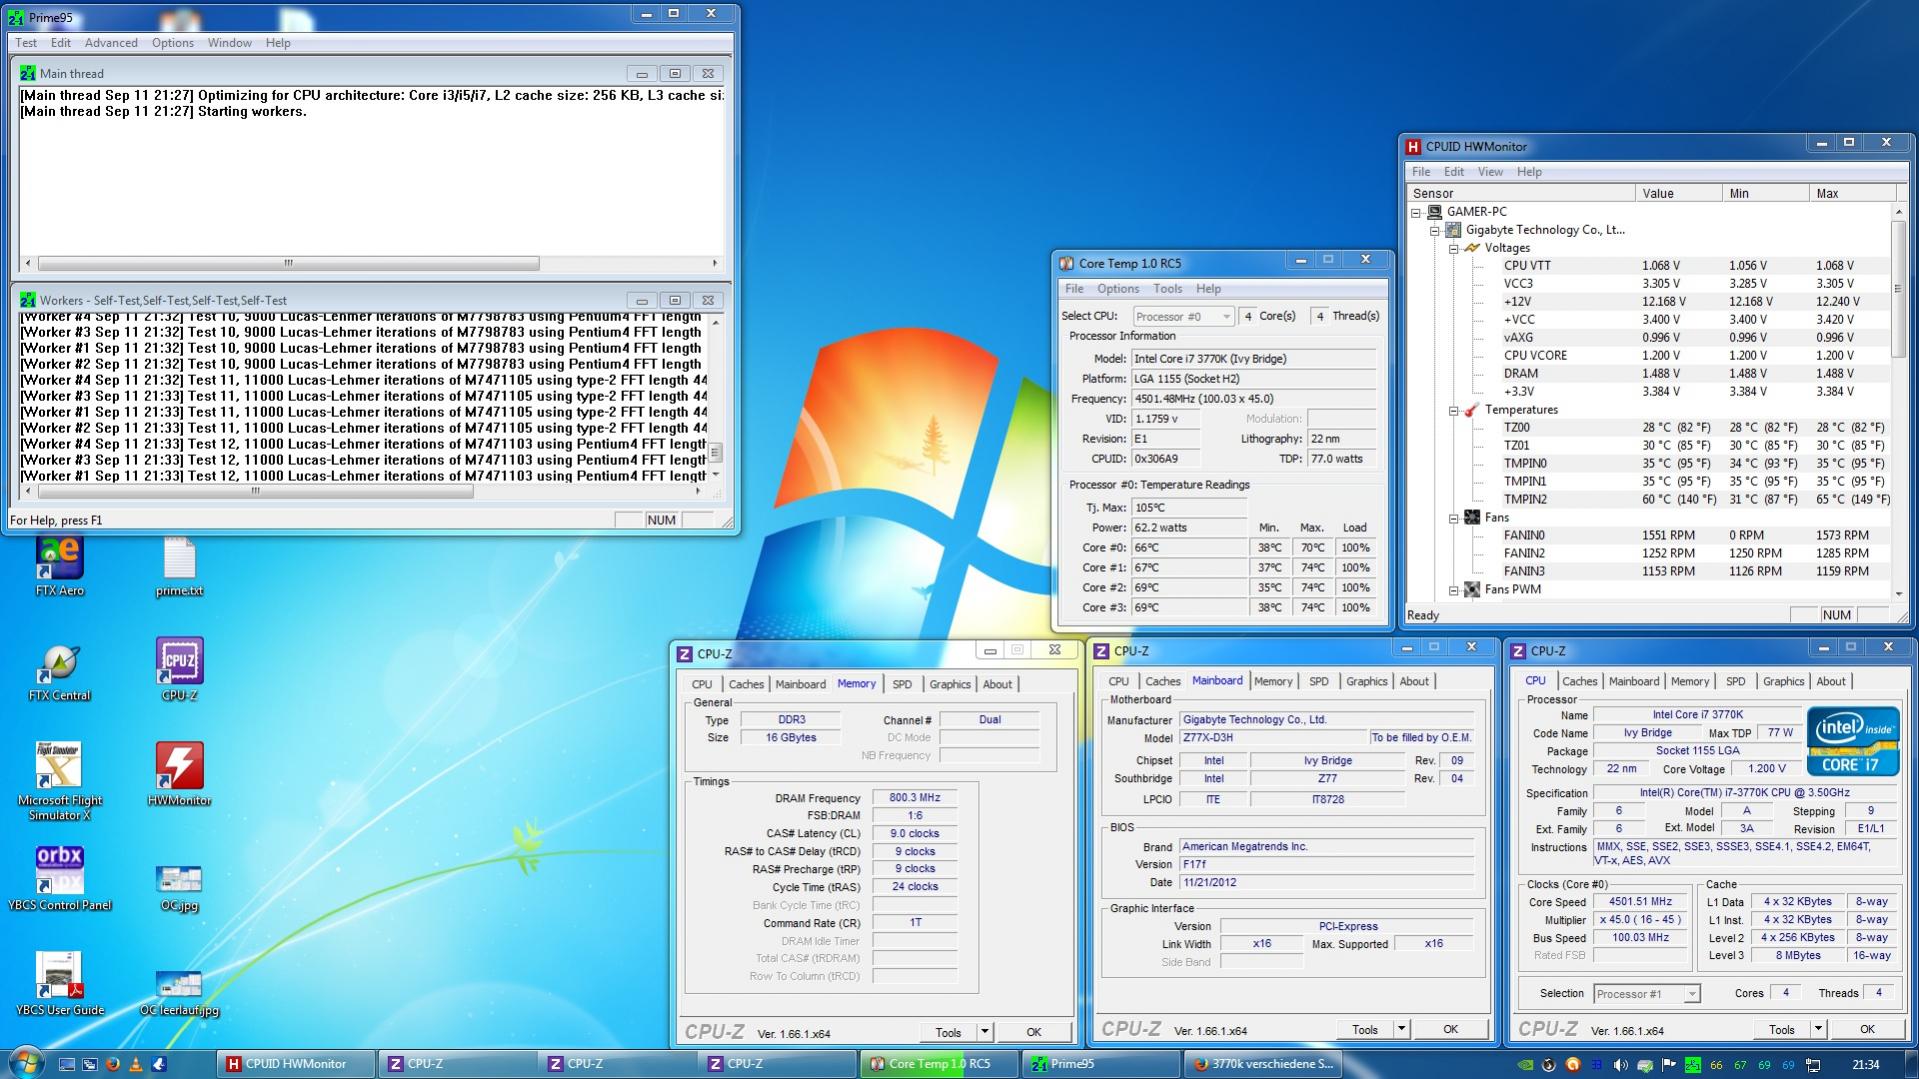Switch to CPUID HWMonitor via taskbar button
Screen dimensions: 1919x1079
(x=295, y=1064)
